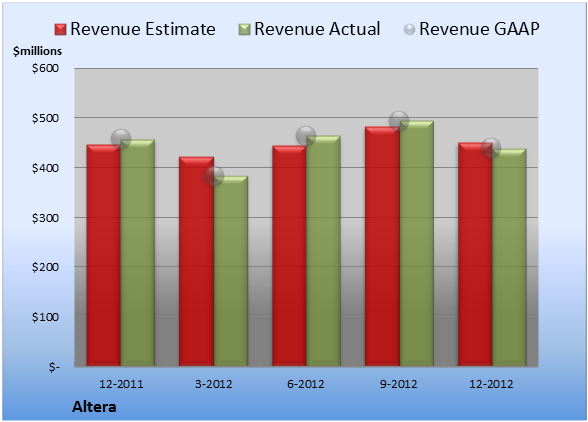Click the 9-2012 green actual bar

[417, 243]
